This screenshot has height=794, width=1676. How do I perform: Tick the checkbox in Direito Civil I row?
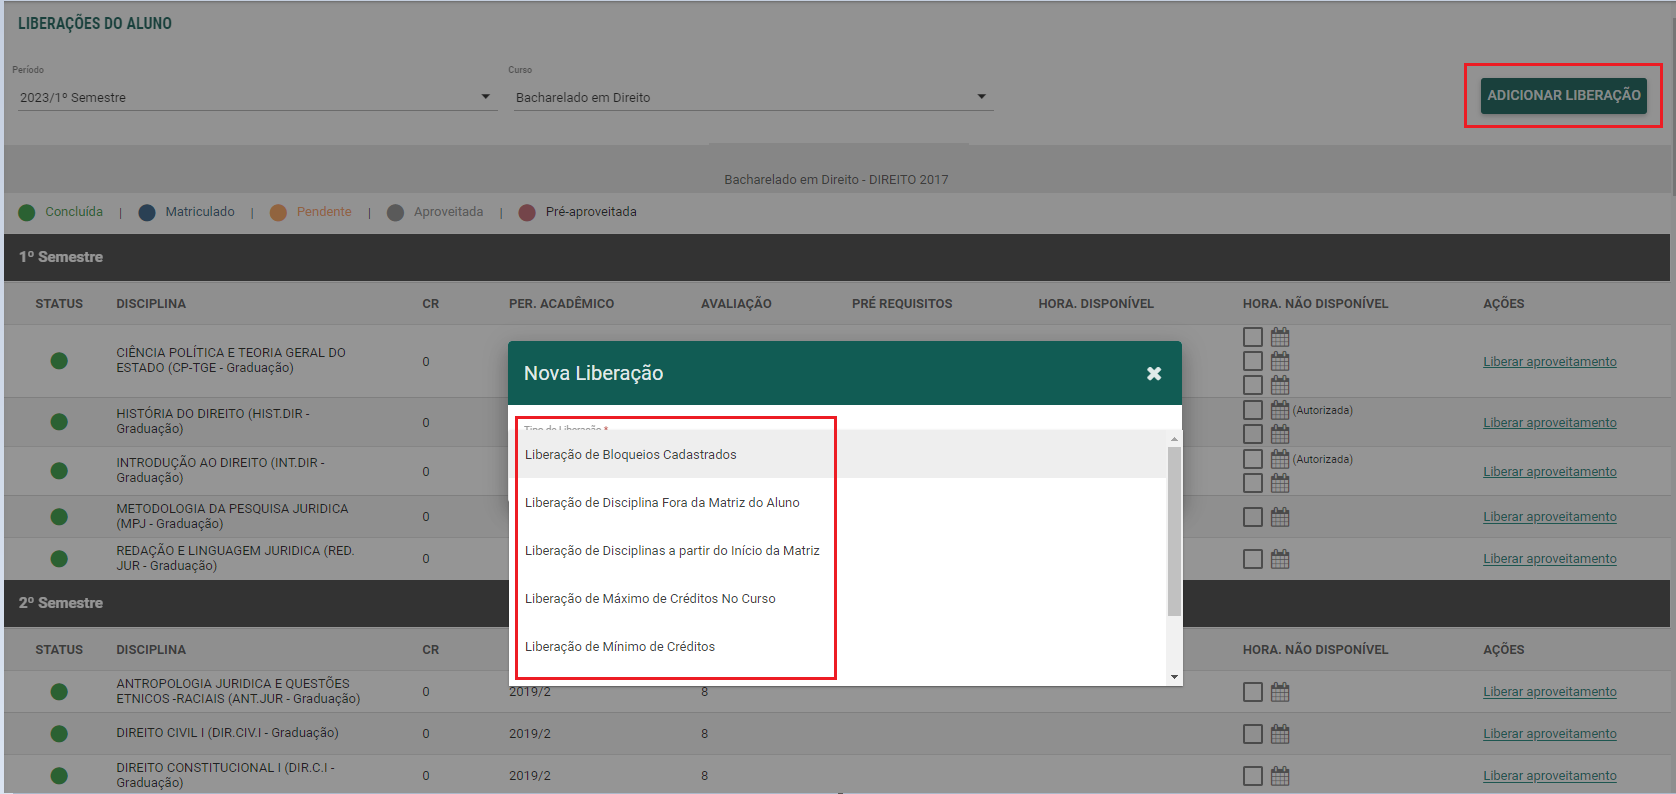click(1253, 734)
